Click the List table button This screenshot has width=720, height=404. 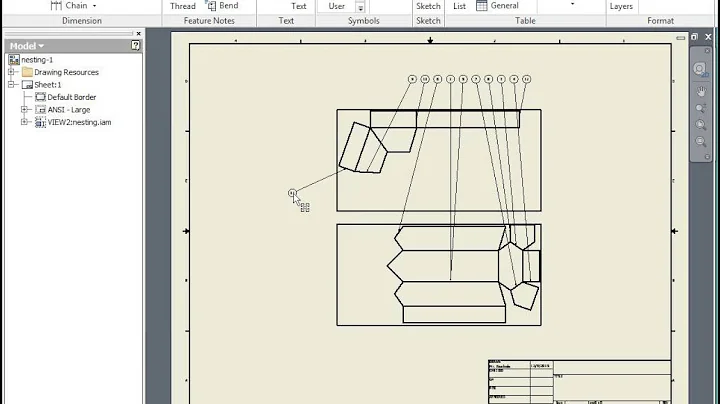pyautogui.click(x=459, y=6)
